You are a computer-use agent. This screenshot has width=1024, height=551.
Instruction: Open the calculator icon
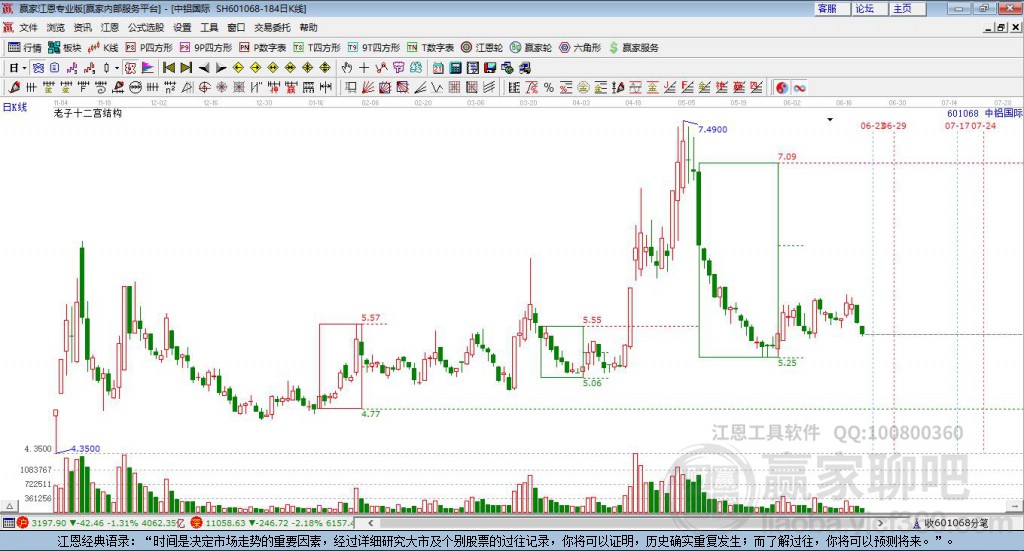coord(455,68)
